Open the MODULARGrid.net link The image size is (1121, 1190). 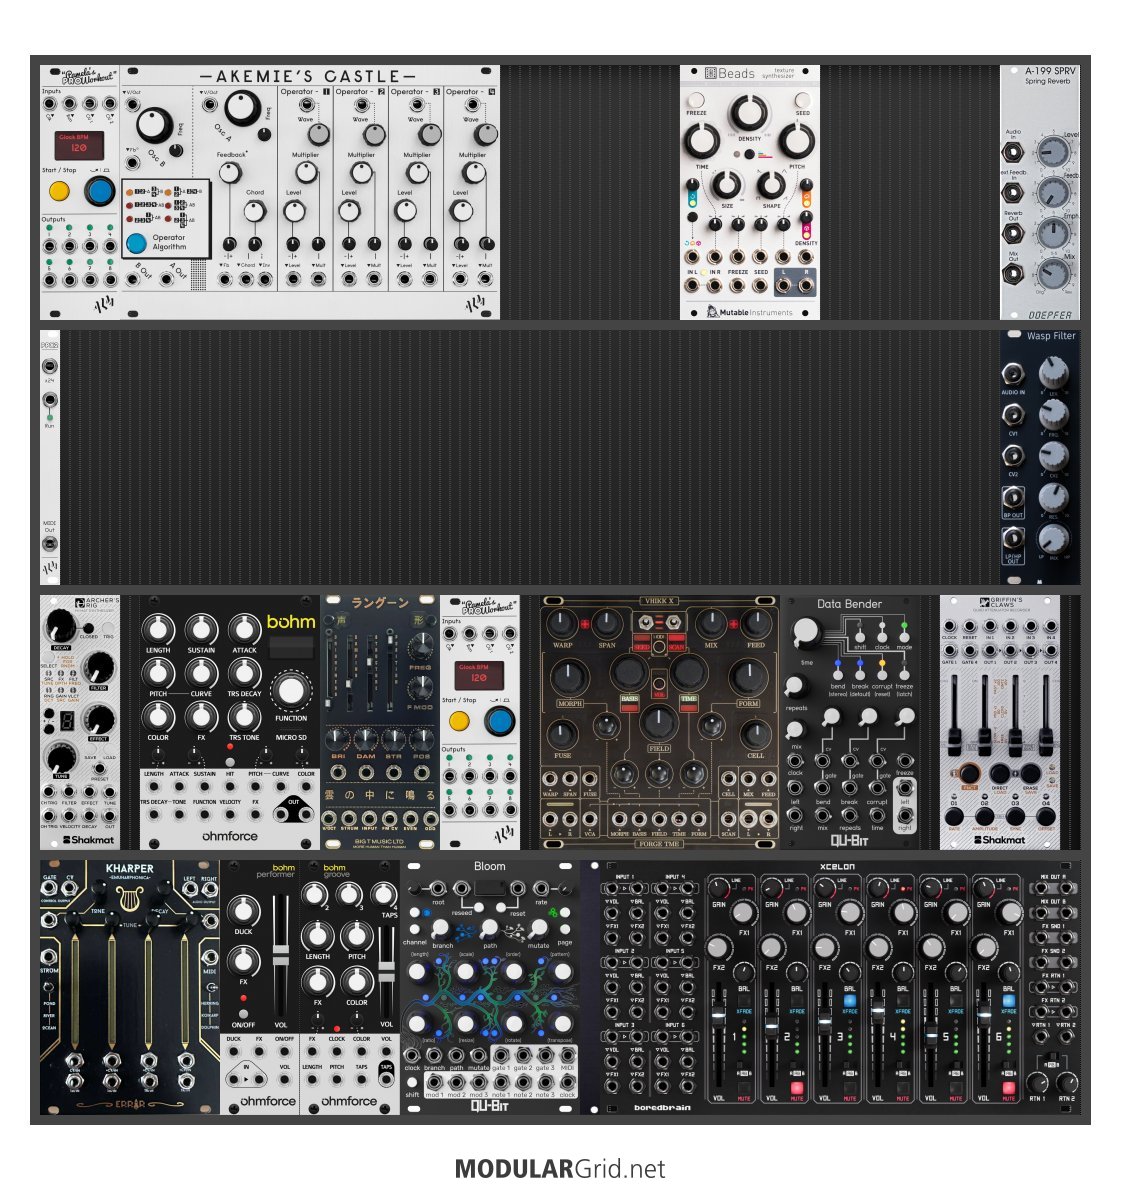coord(560,1169)
